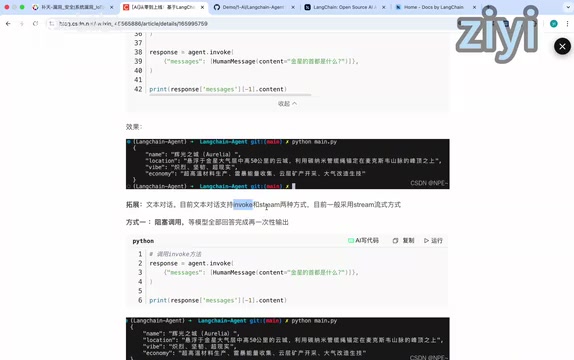Open the Chrome three-dot menu
This screenshot has height=360, width=574.
click(567, 24)
